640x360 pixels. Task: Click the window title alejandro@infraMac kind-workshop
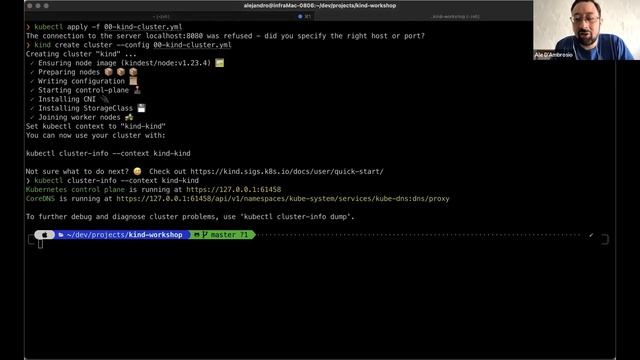pyautogui.click(x=320, y=6)
